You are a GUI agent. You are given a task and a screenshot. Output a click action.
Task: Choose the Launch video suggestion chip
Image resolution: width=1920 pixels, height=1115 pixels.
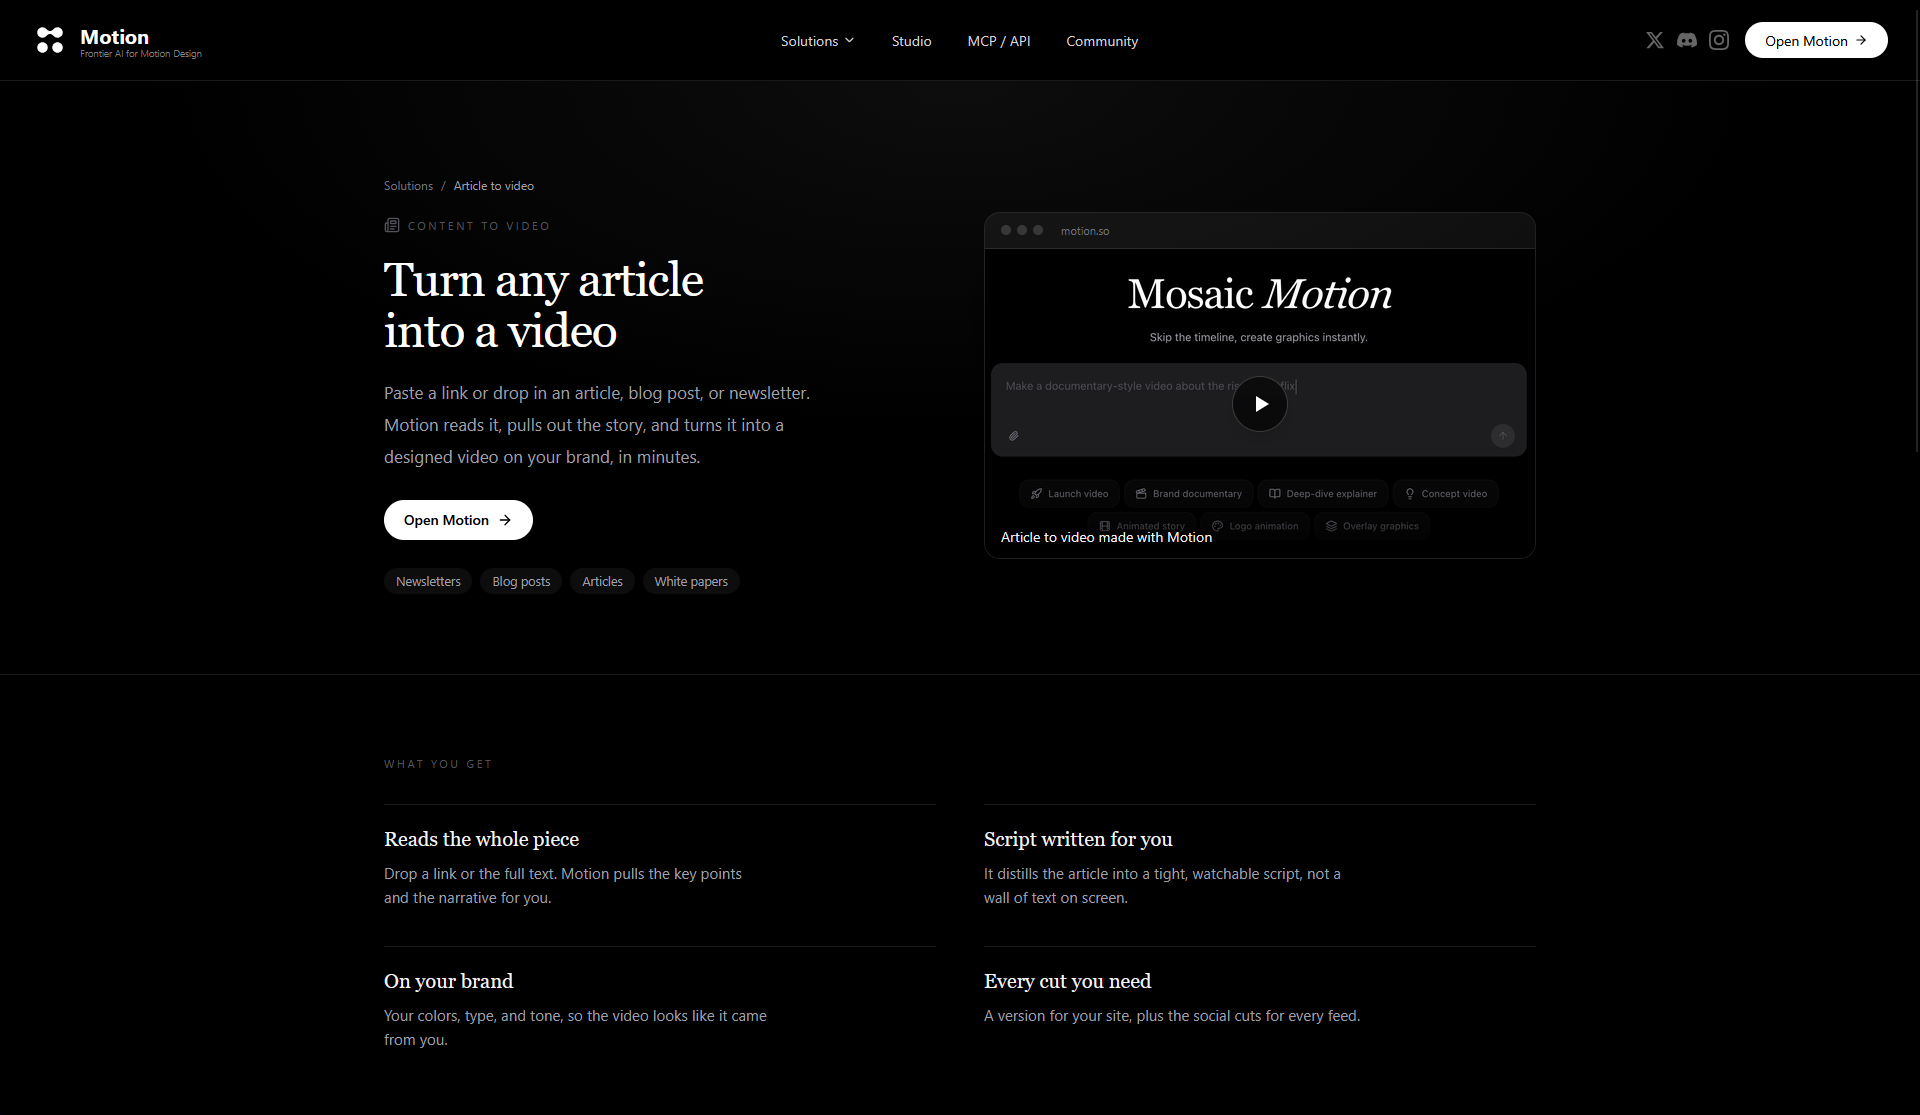click(x=1069, y=494)
